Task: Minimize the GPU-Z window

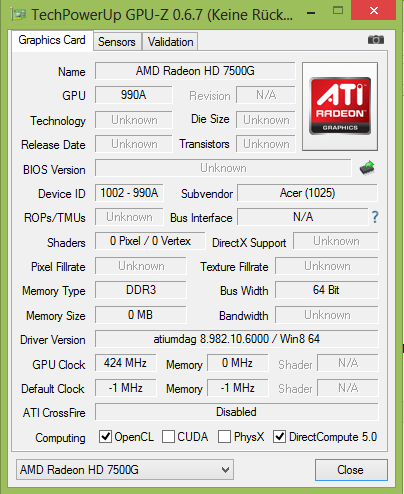Action: coord(311,13)
